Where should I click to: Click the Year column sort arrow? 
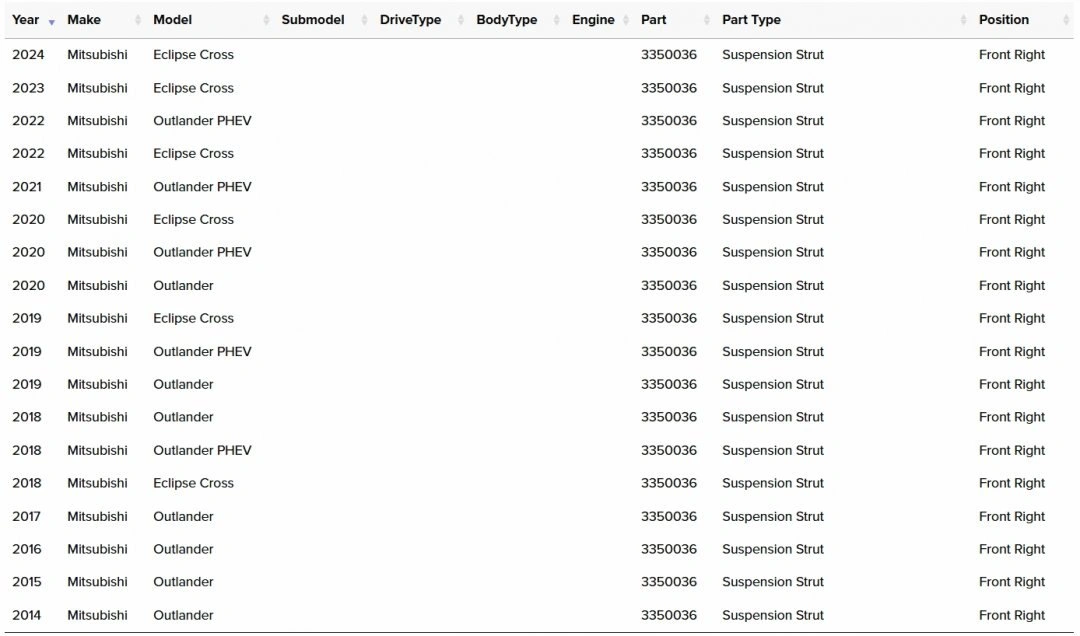tap(52, 21)
